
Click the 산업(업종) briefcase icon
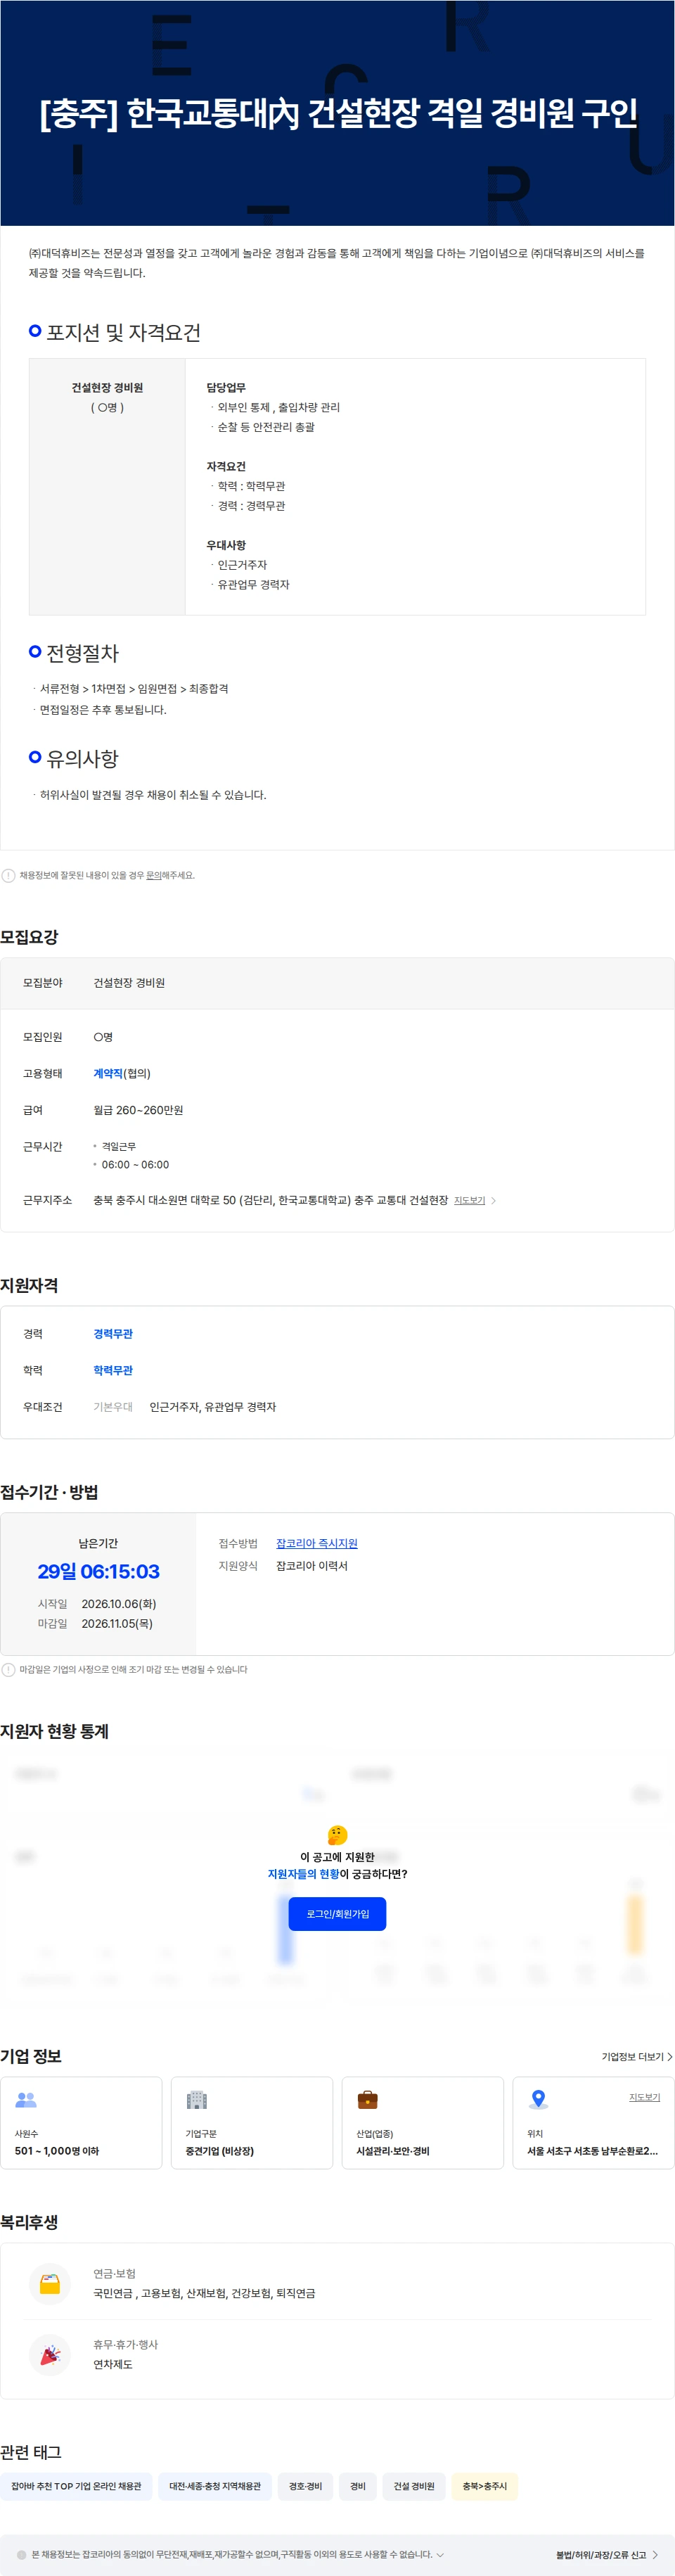(367, 2100)
